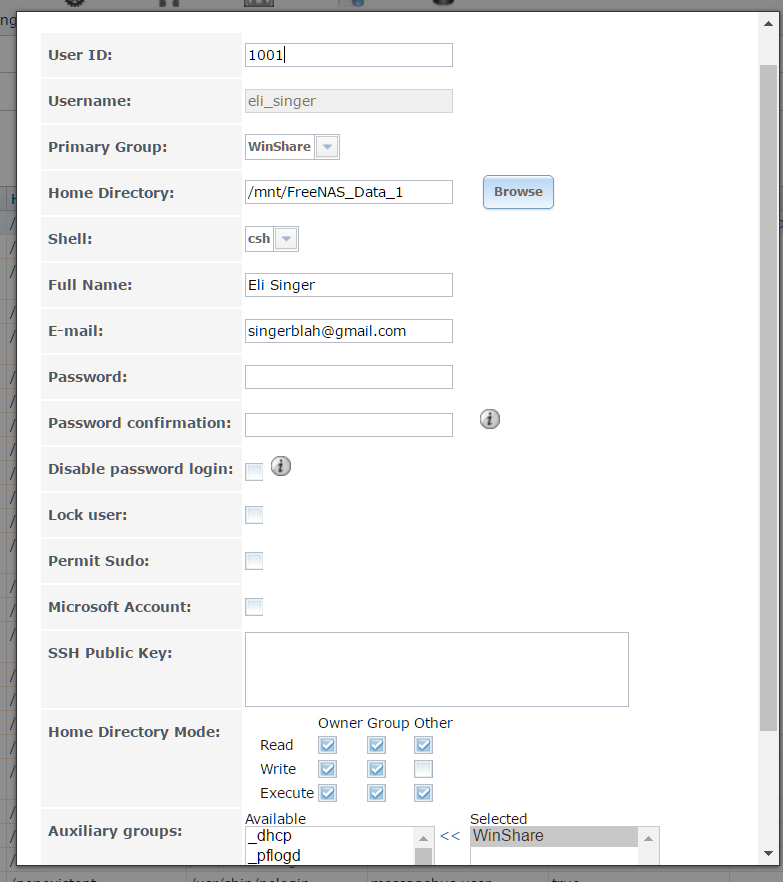Uncheck Group Execute permission

tap(376, 793)
